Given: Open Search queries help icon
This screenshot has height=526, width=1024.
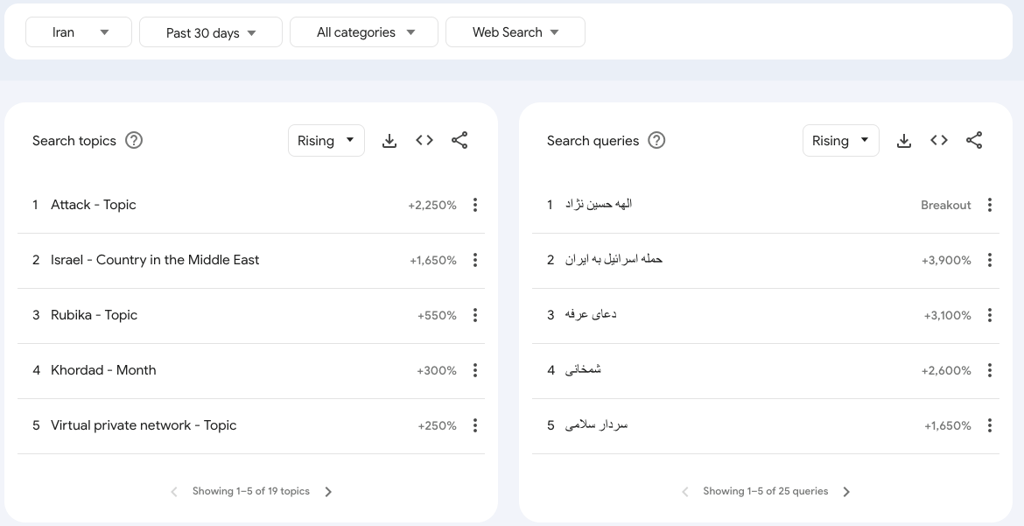Looking at the screenshot, I should (656, 140).
